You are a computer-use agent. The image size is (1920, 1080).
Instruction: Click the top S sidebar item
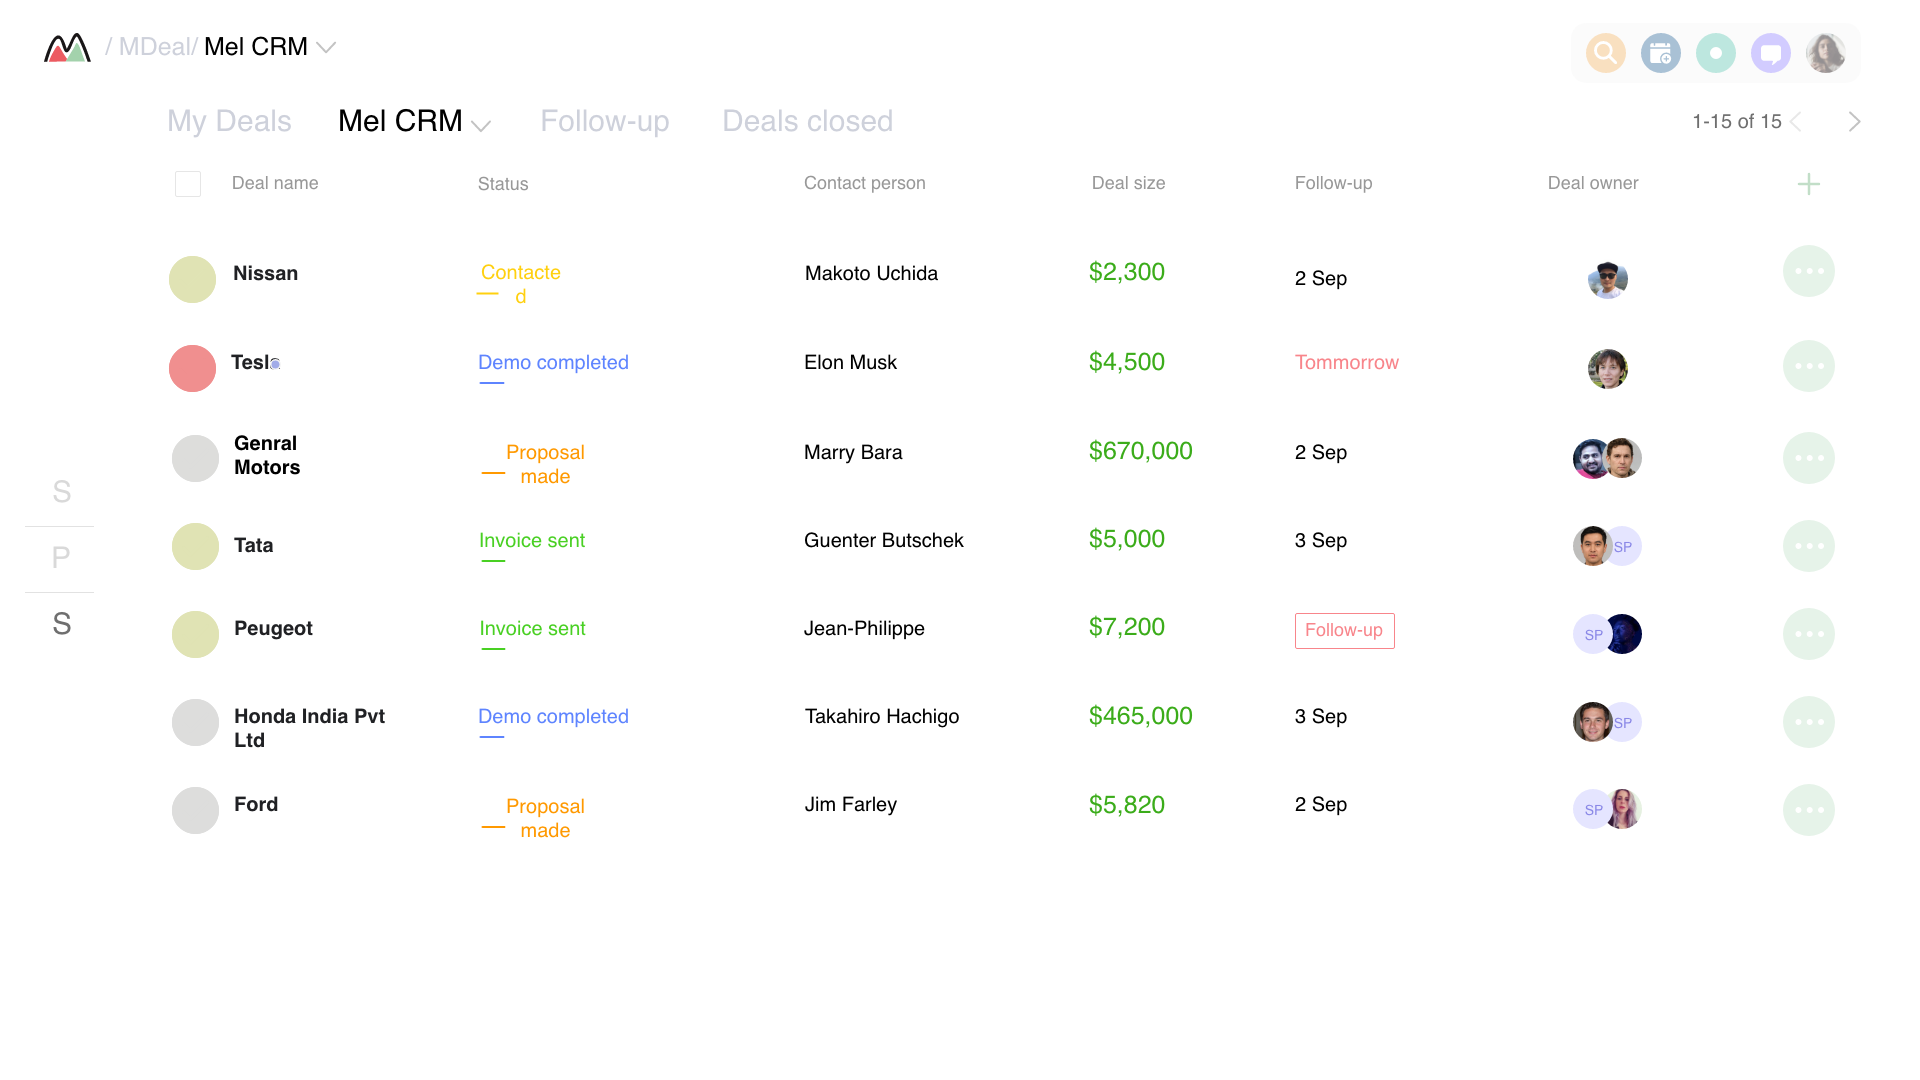(x=61, y=492)
